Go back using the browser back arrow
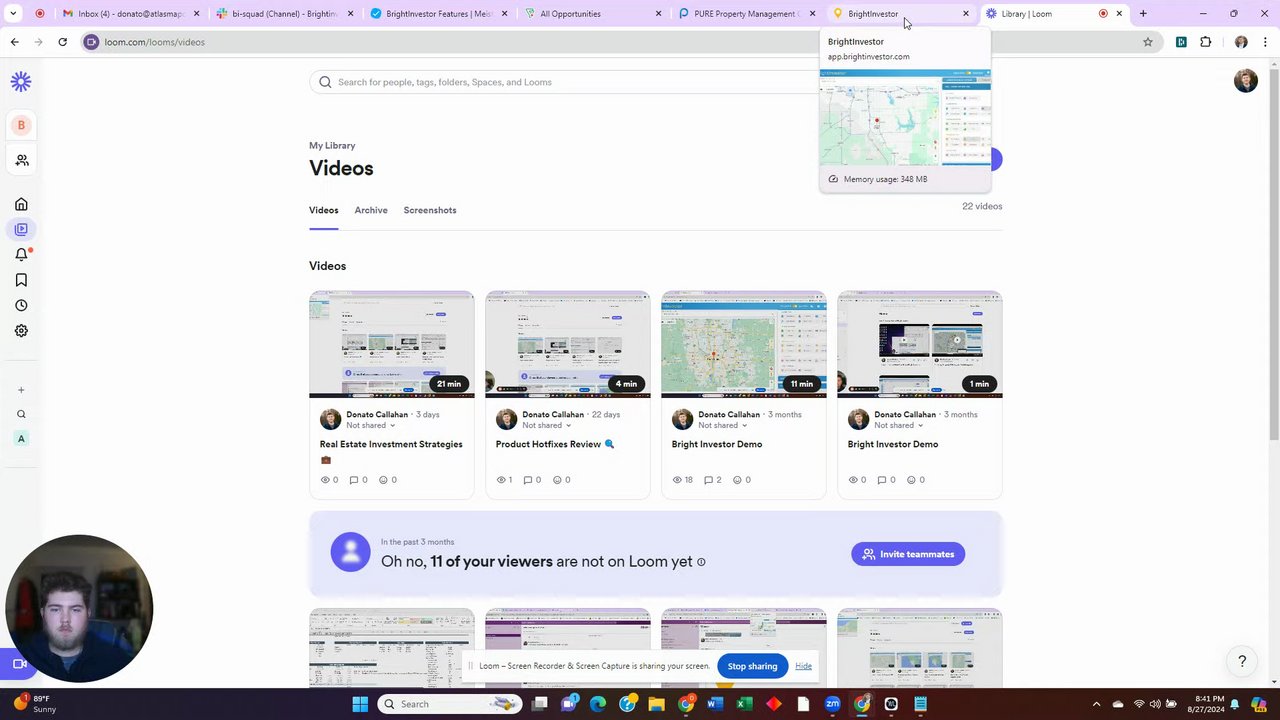This screenshot has height=720, width=1280. click(x=14, y=42)
